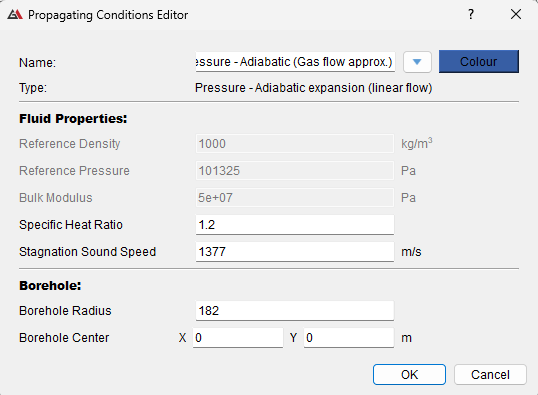Confirm changes with the OK button

click(409, 375)
